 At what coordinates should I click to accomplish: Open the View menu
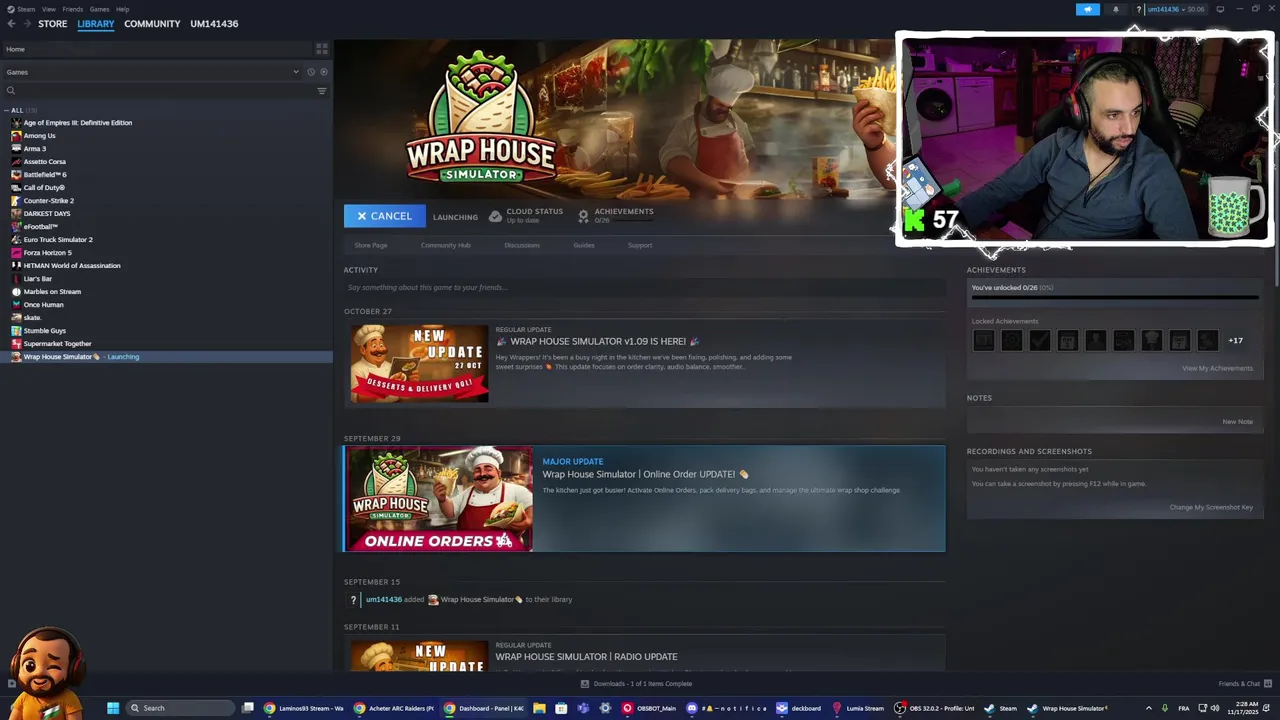click(x=48, y=9)
